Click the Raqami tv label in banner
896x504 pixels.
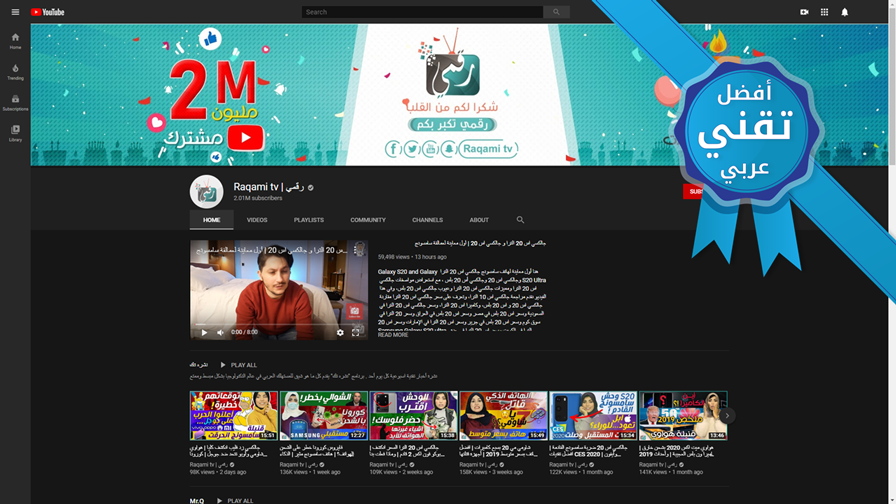tap(487, 149)
